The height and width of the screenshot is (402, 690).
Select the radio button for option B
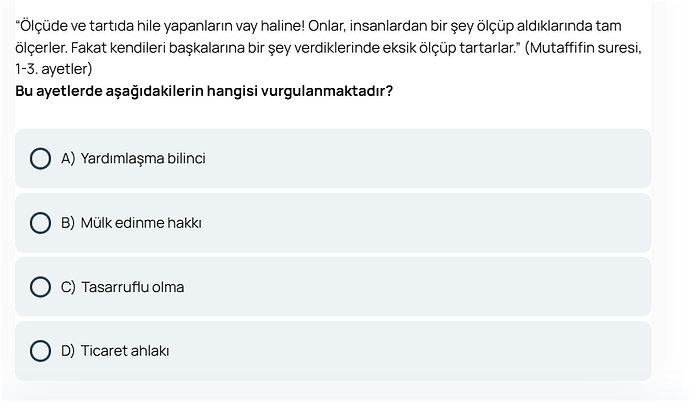[41, 223]
